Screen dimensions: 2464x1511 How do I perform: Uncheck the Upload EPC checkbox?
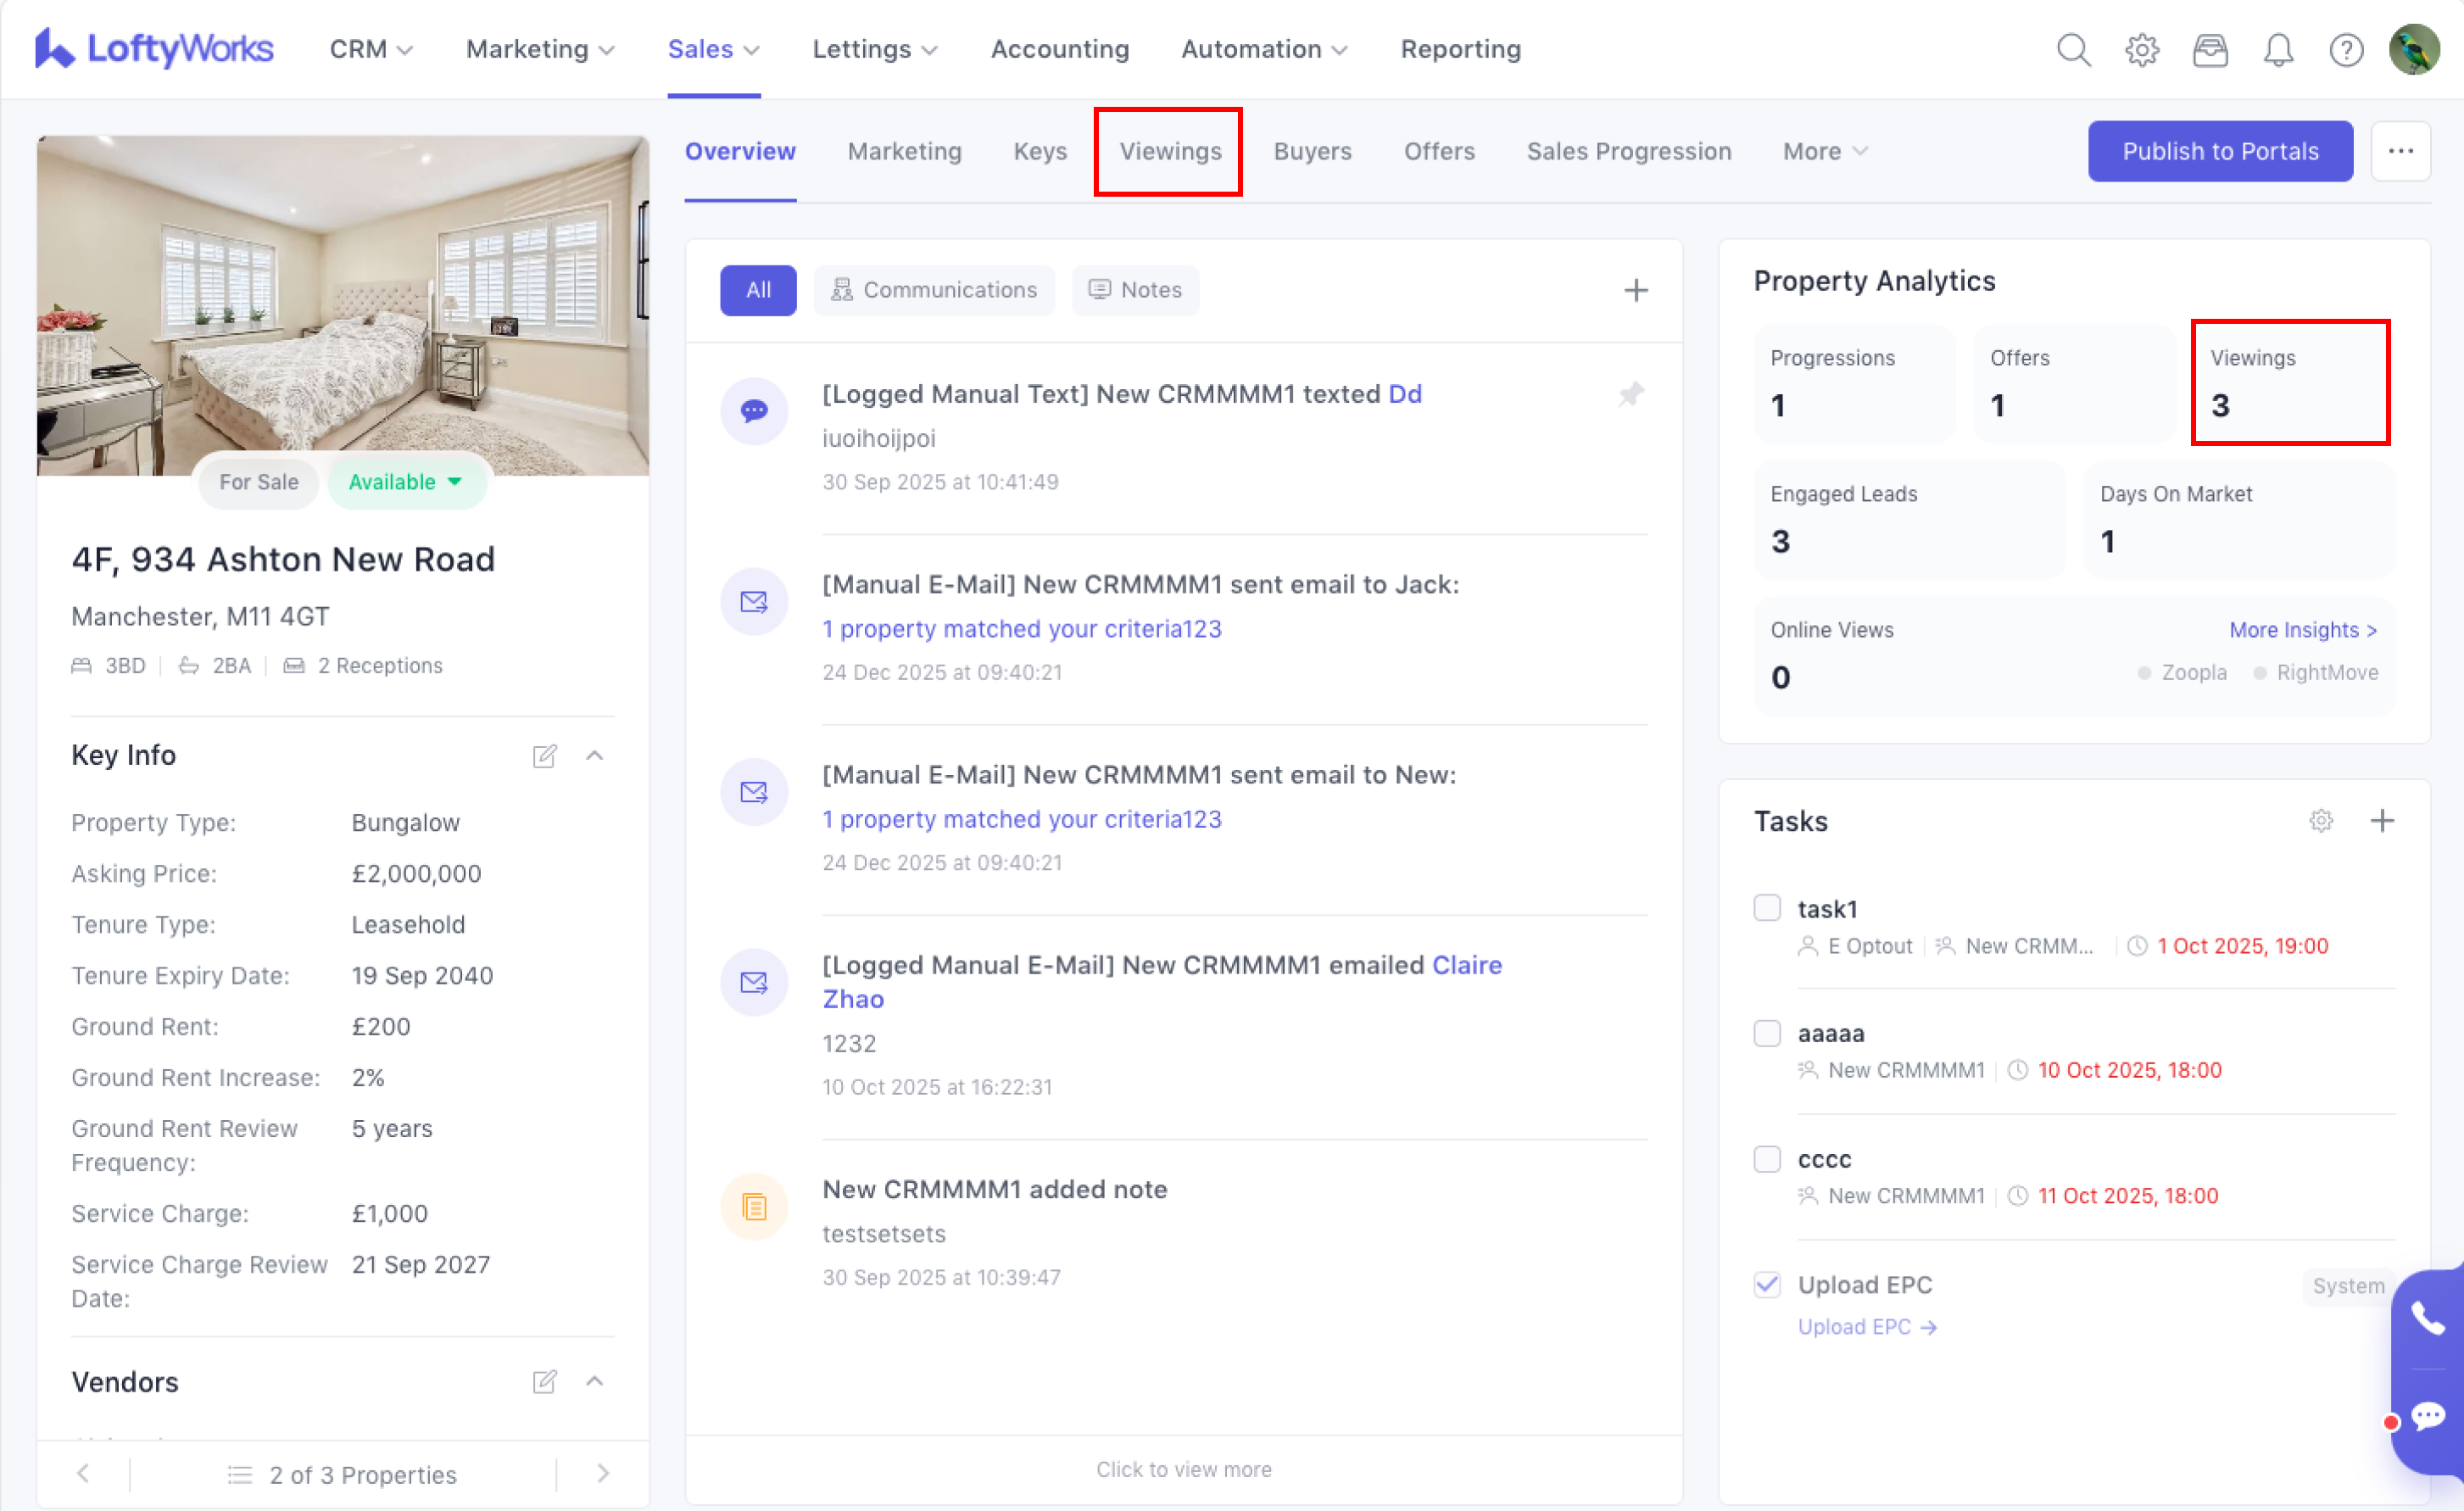point(1767,1285)
